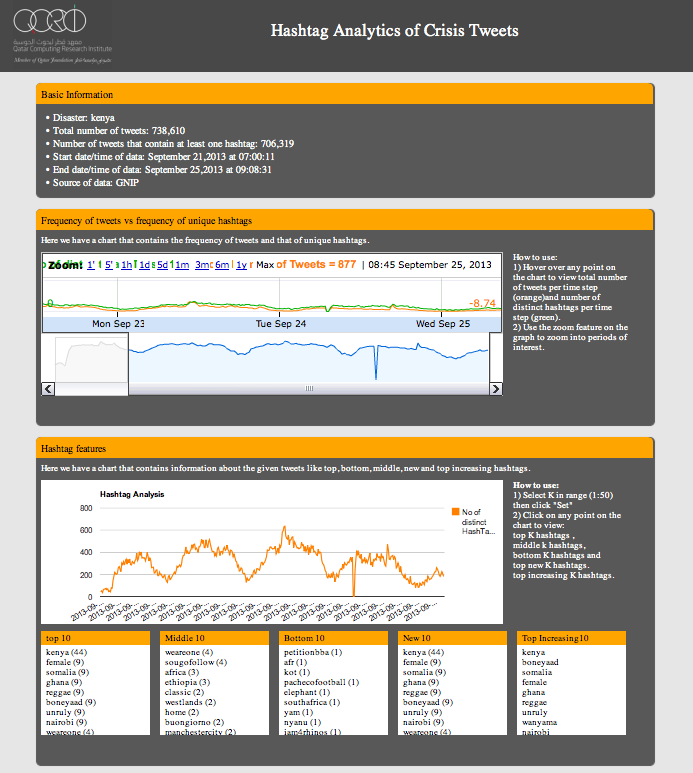Select 'kenya (44)' in the top 10 list
Image resolution: width=693 pixels, height=773 pixels.
pos(66,652)
